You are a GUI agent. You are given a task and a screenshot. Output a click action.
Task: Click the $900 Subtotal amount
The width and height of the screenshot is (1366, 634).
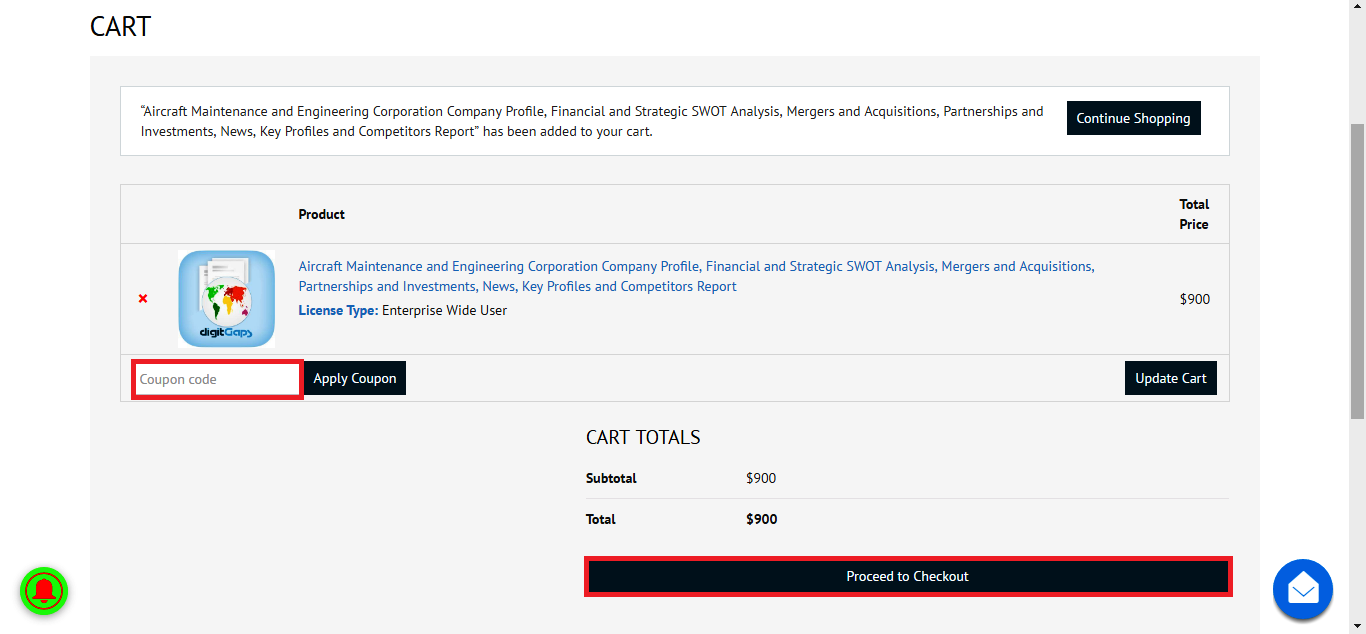761,478
